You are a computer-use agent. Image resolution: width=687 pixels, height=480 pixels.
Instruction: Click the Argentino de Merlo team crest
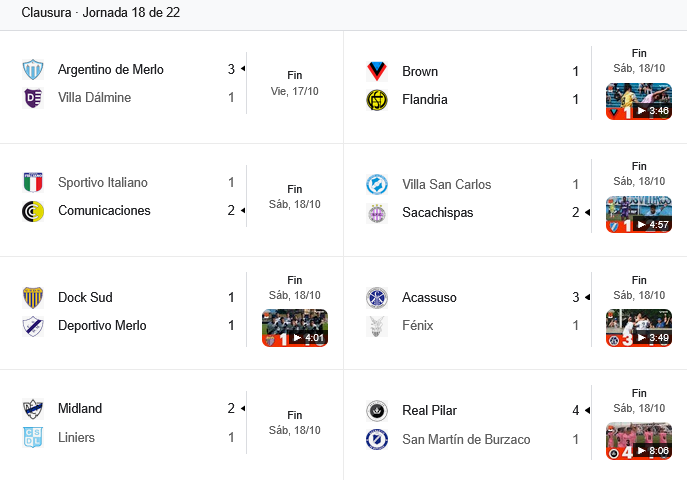click(x=33, y=70)
